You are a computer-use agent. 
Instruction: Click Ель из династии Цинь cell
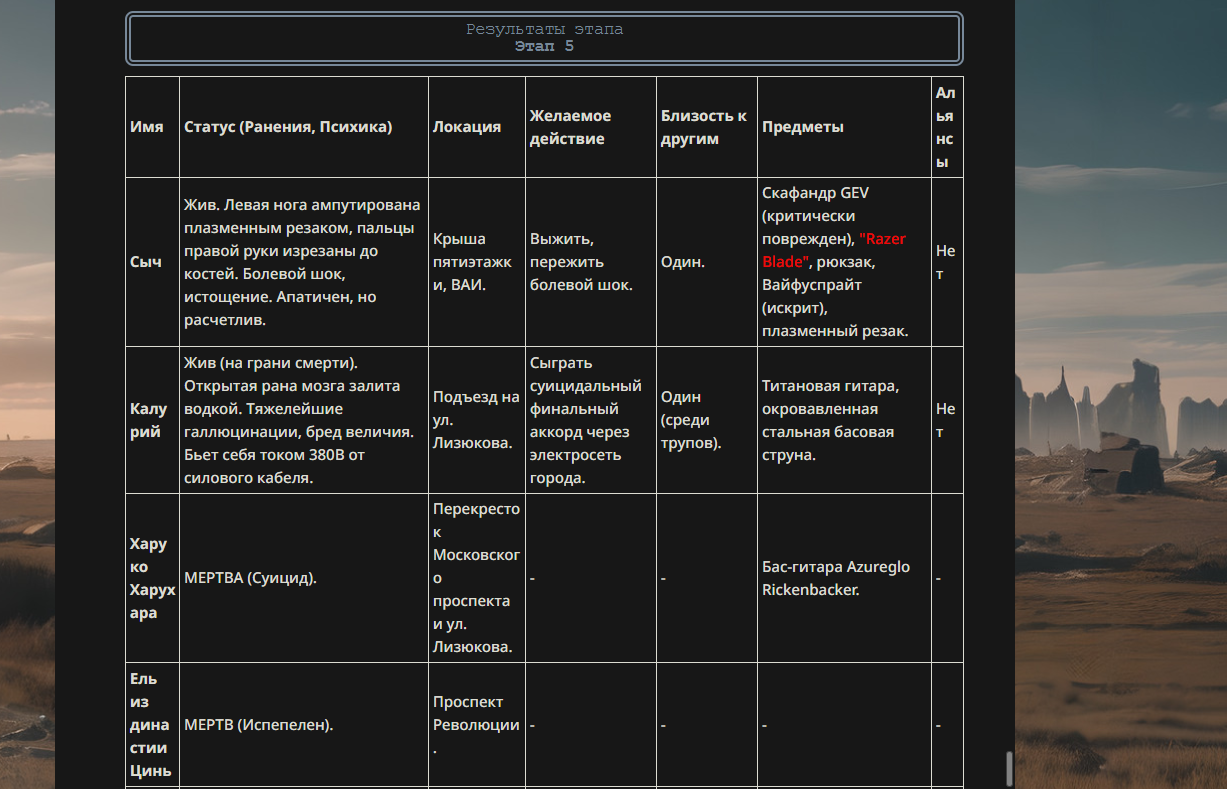pos(152,724)
